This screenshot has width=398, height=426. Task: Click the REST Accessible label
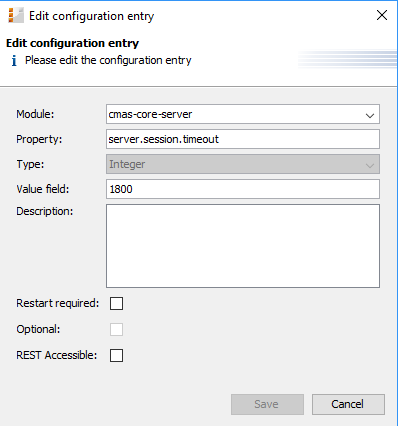[x=57, y=355]
